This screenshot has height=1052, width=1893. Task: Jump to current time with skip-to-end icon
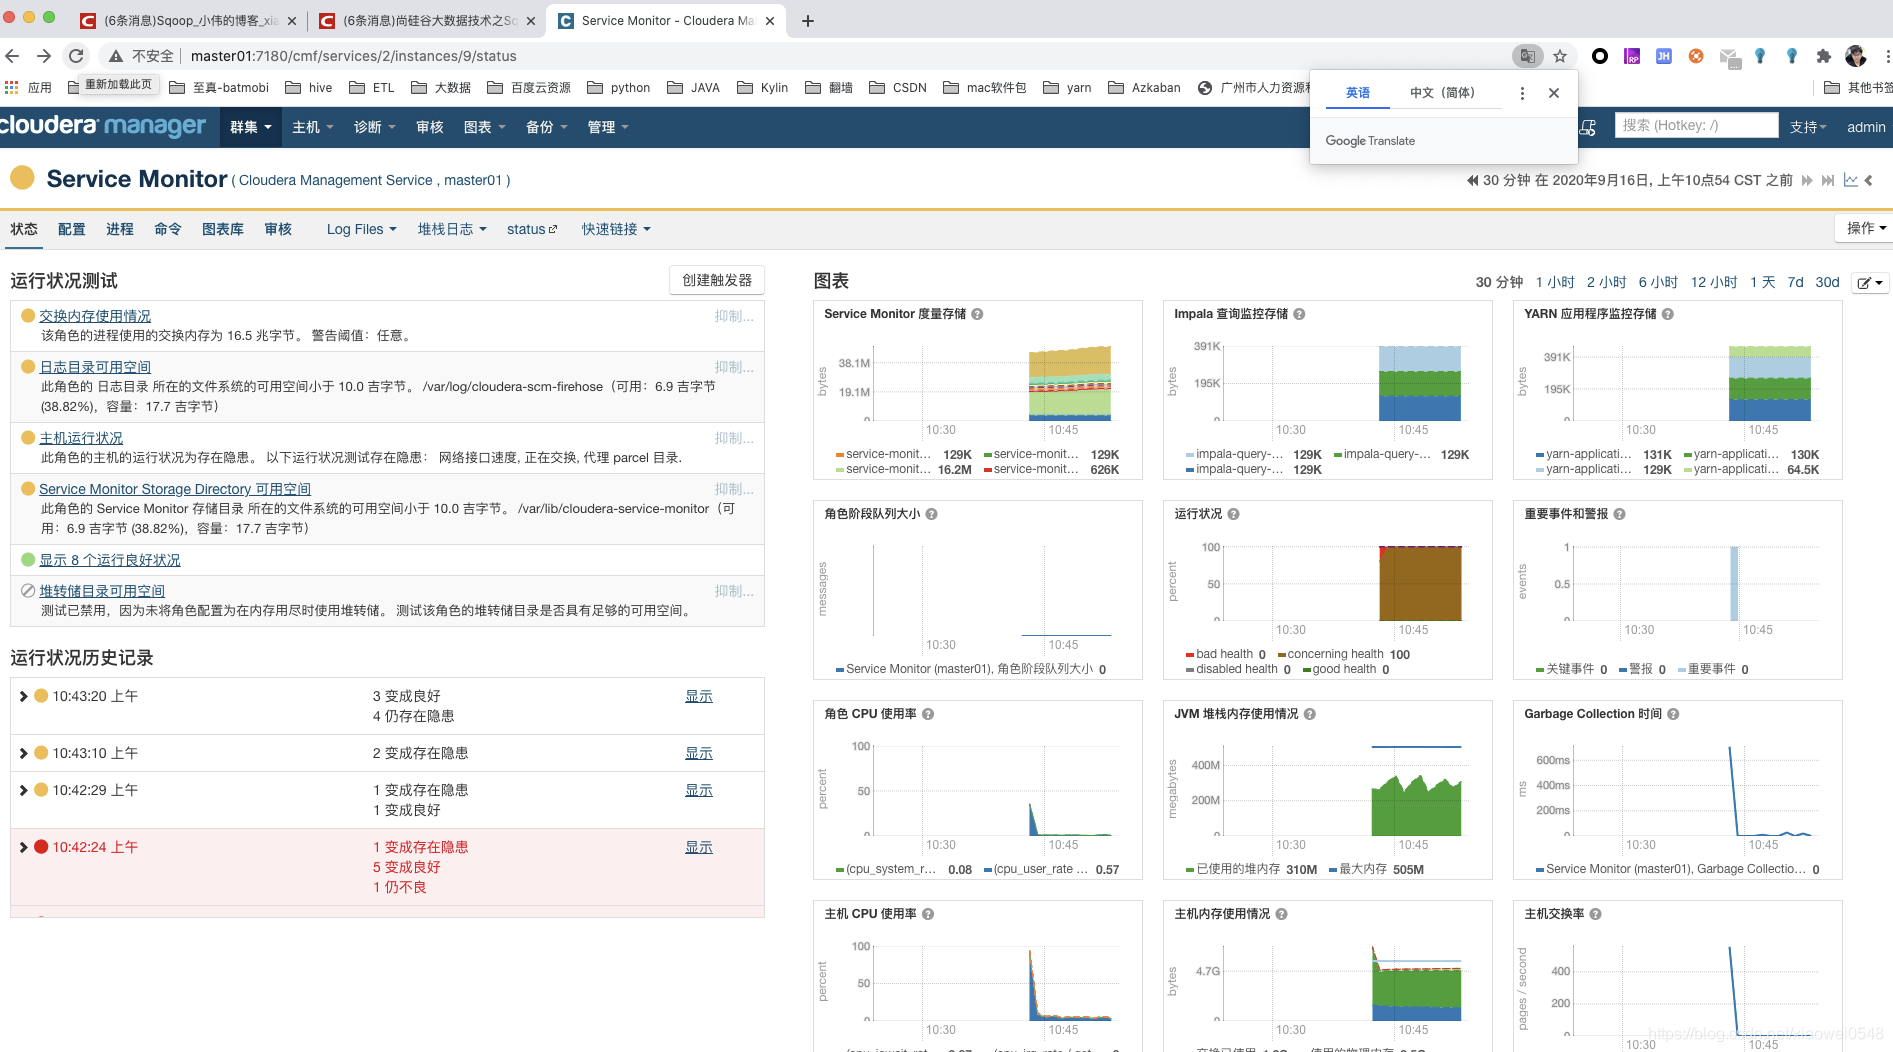(x=1828, y=180)
